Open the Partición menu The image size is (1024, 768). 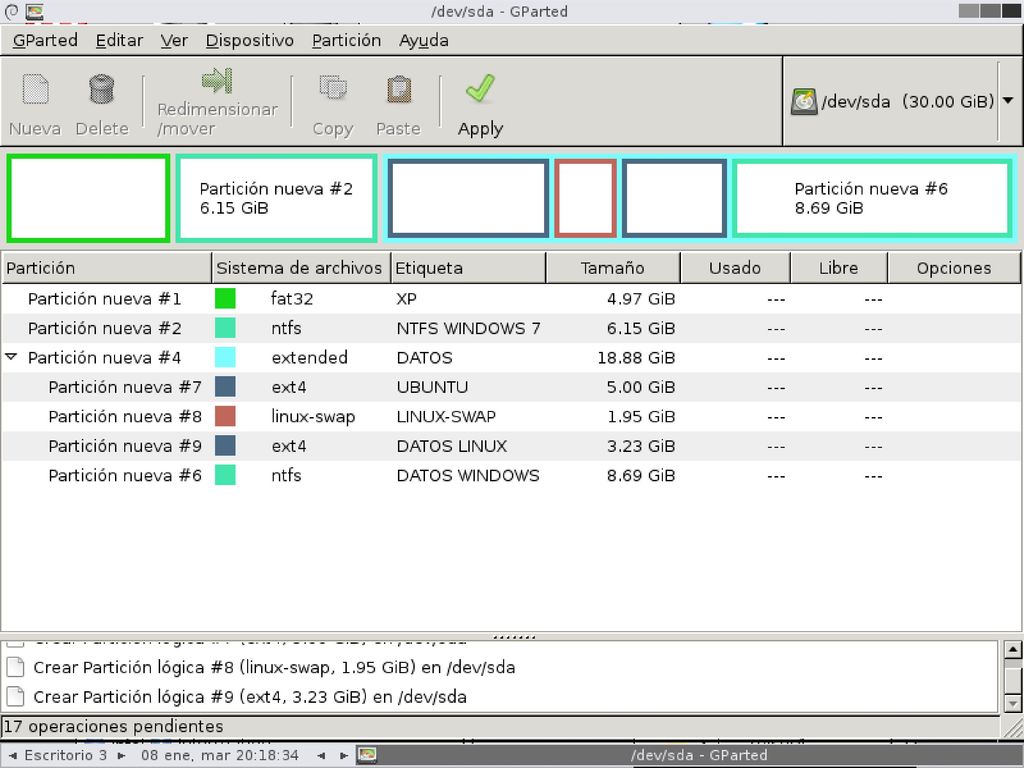(x=346, y=40)
